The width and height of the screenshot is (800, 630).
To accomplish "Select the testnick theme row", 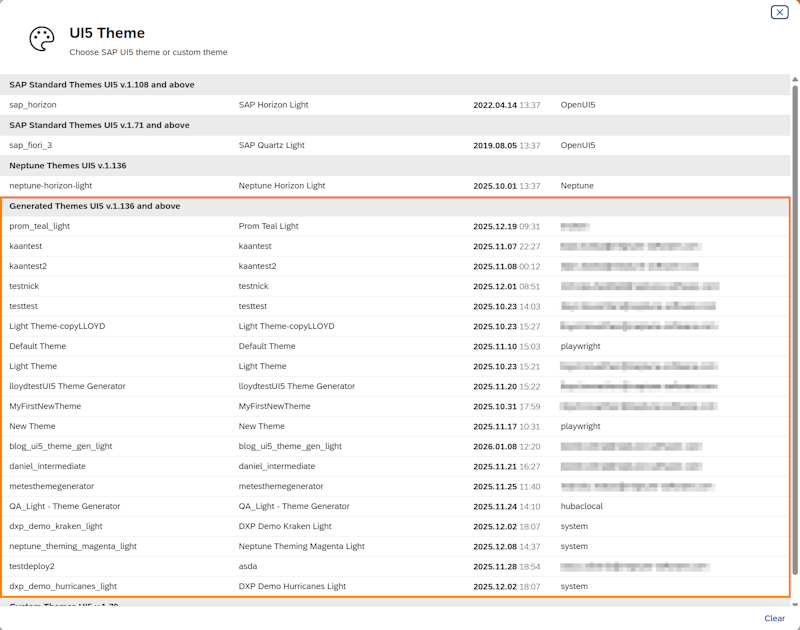I will [395, 286].
